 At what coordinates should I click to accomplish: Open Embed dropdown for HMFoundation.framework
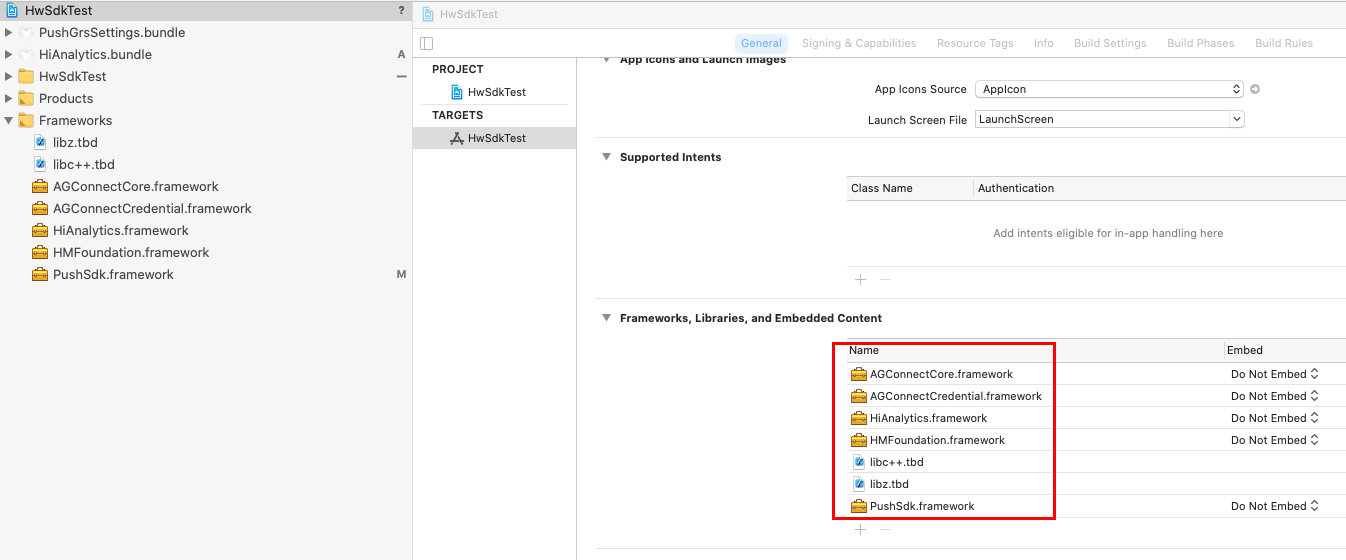(x=1275, y=440)
